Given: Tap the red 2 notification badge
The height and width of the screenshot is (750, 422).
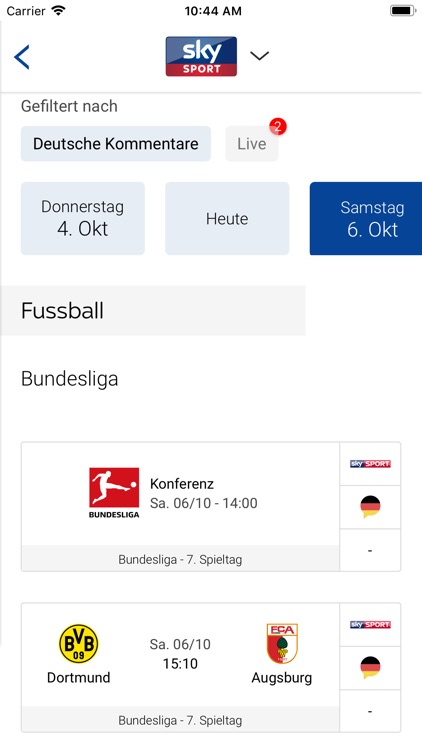Looking at the screenshot, I should (278, 127).
